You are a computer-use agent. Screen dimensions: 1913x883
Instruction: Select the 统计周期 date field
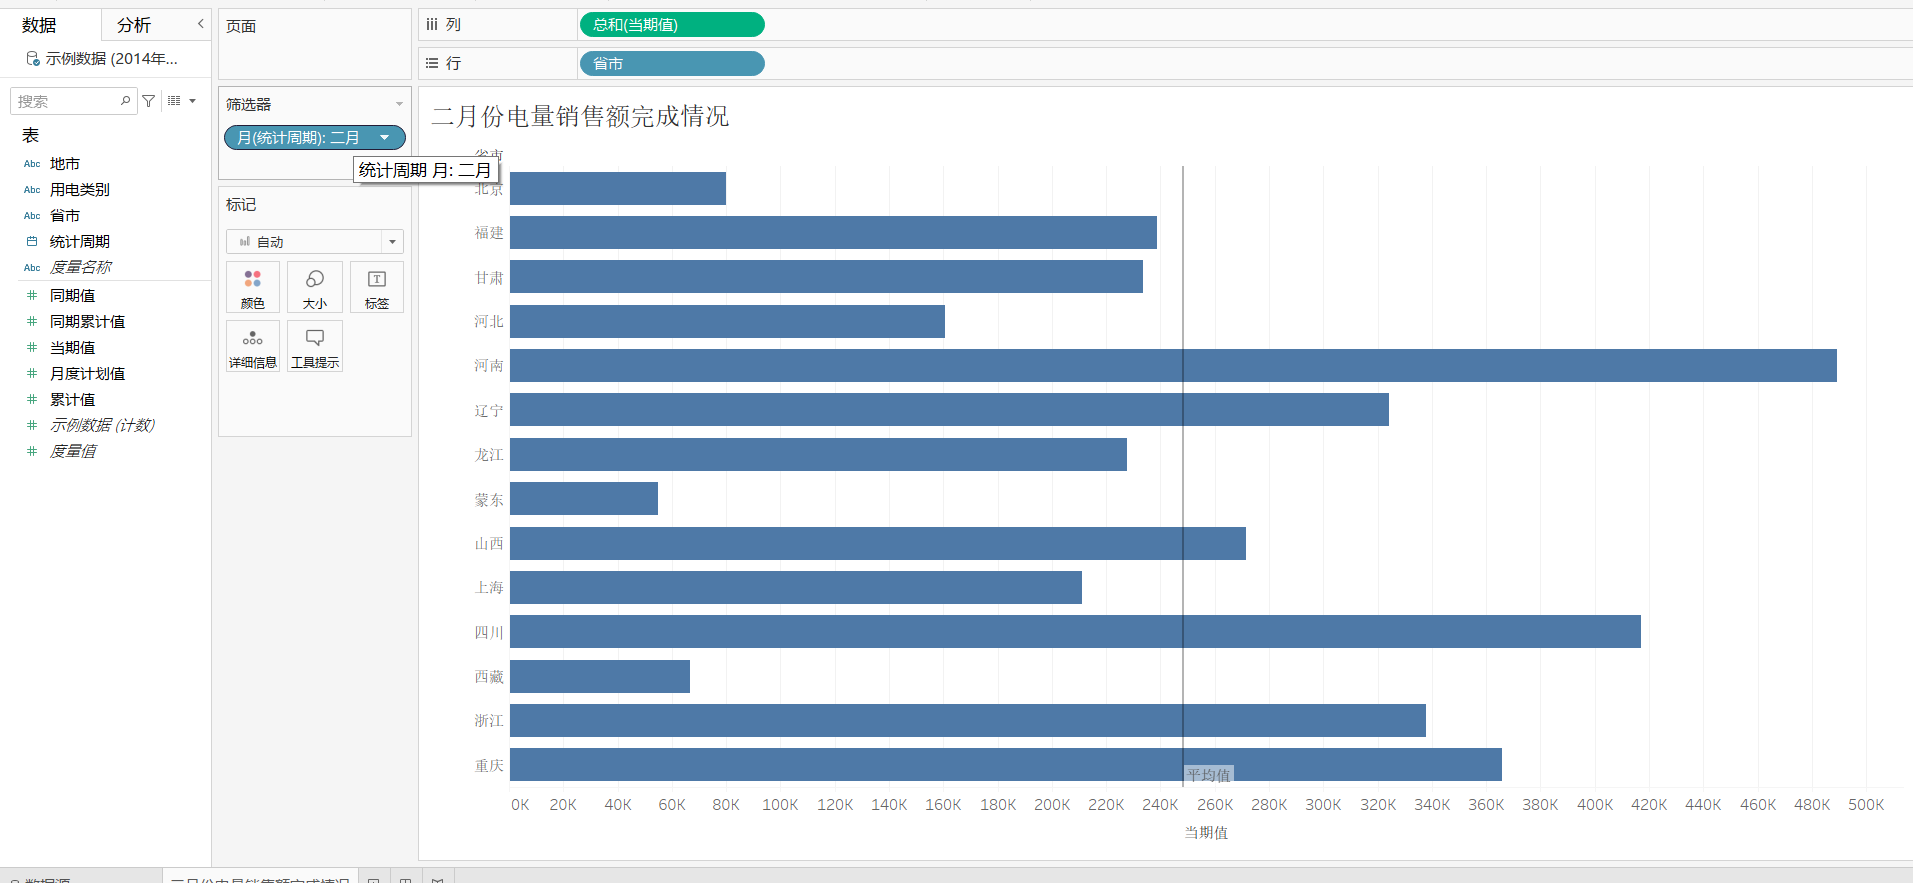(x=80, y=242)
